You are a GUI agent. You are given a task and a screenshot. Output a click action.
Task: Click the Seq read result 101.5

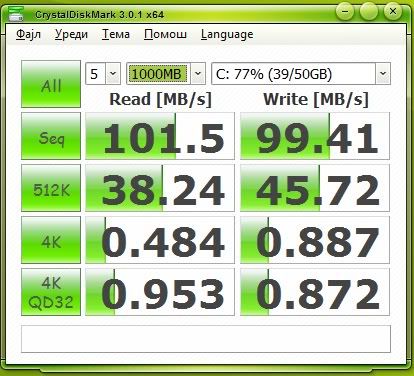click(160, 136)
